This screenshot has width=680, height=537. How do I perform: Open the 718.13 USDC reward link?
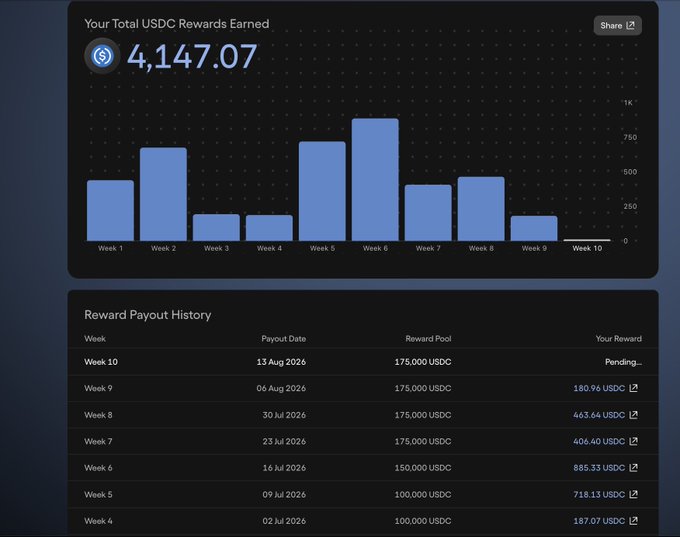[599, 494]
